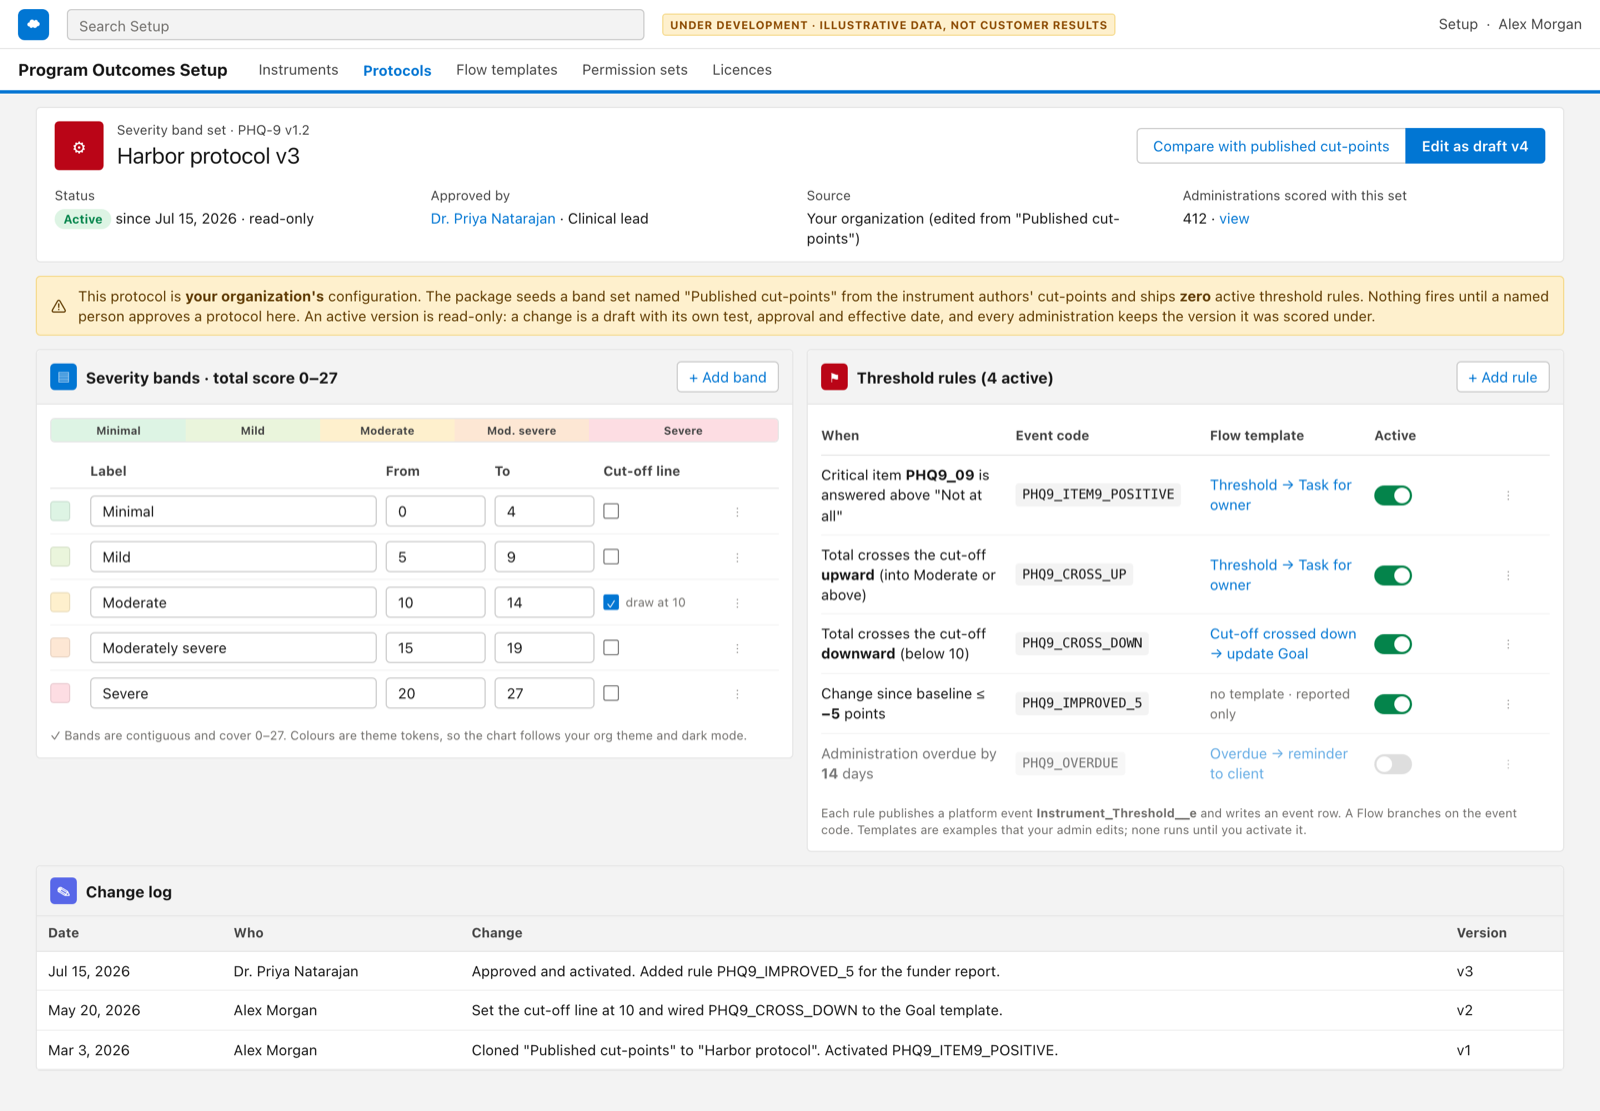
Task: Check cut-off line box for Minimal band
Action: (x=611, y=511)
